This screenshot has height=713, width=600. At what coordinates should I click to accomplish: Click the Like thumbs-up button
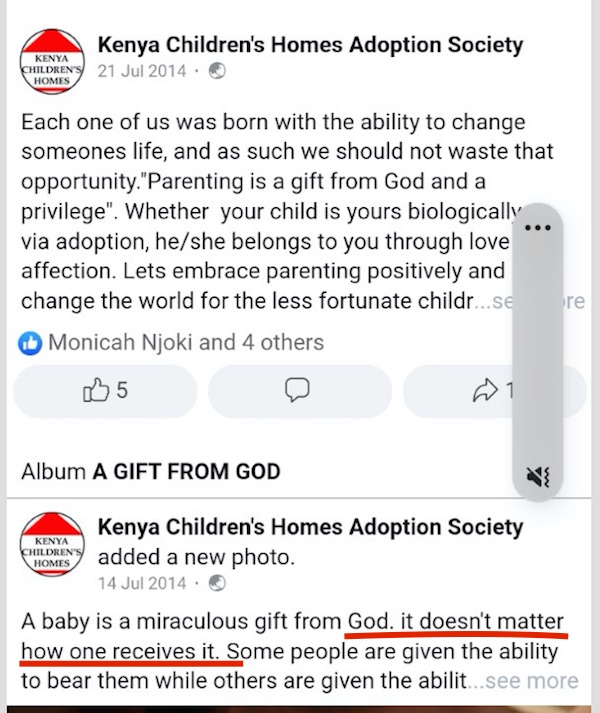105,391
